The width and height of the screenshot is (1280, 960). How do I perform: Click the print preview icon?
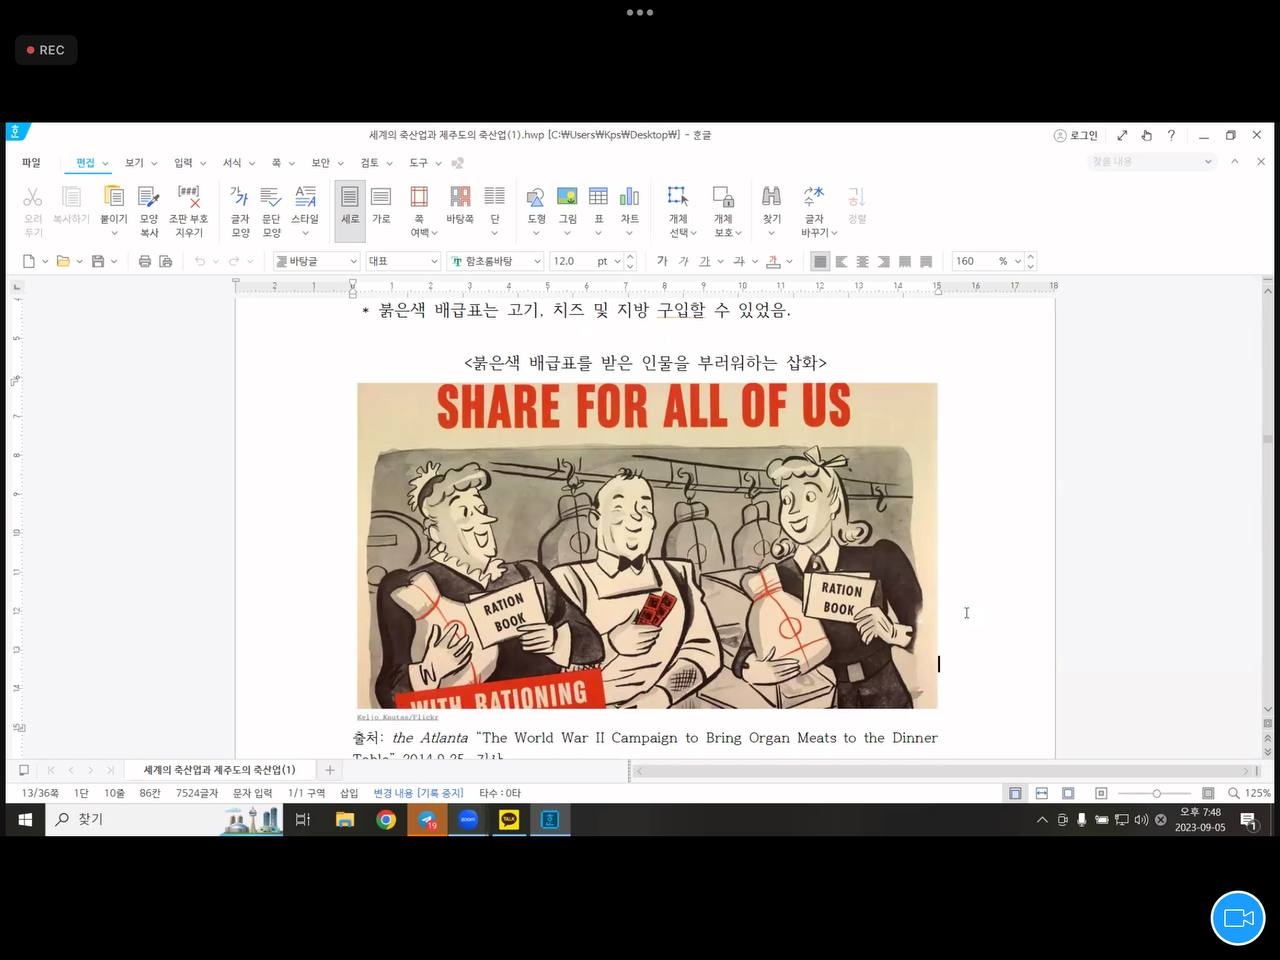point(166,261)
